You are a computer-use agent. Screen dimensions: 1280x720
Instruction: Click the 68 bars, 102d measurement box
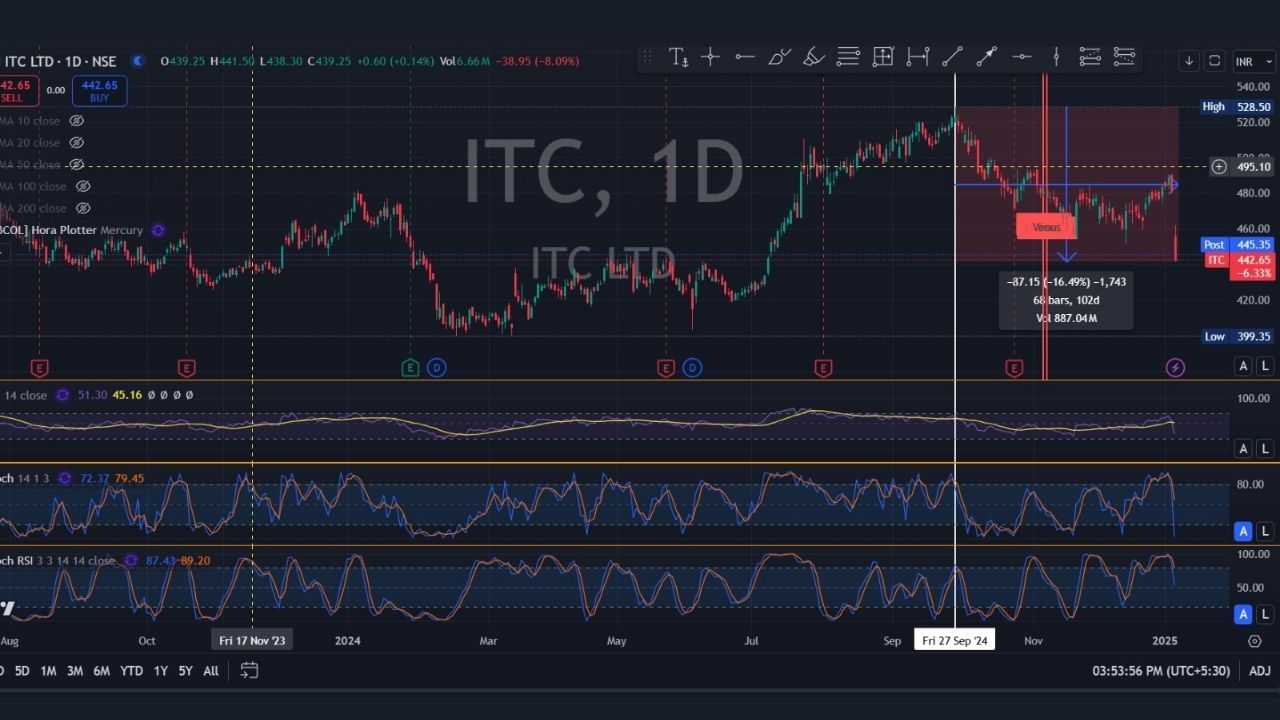1066,300
